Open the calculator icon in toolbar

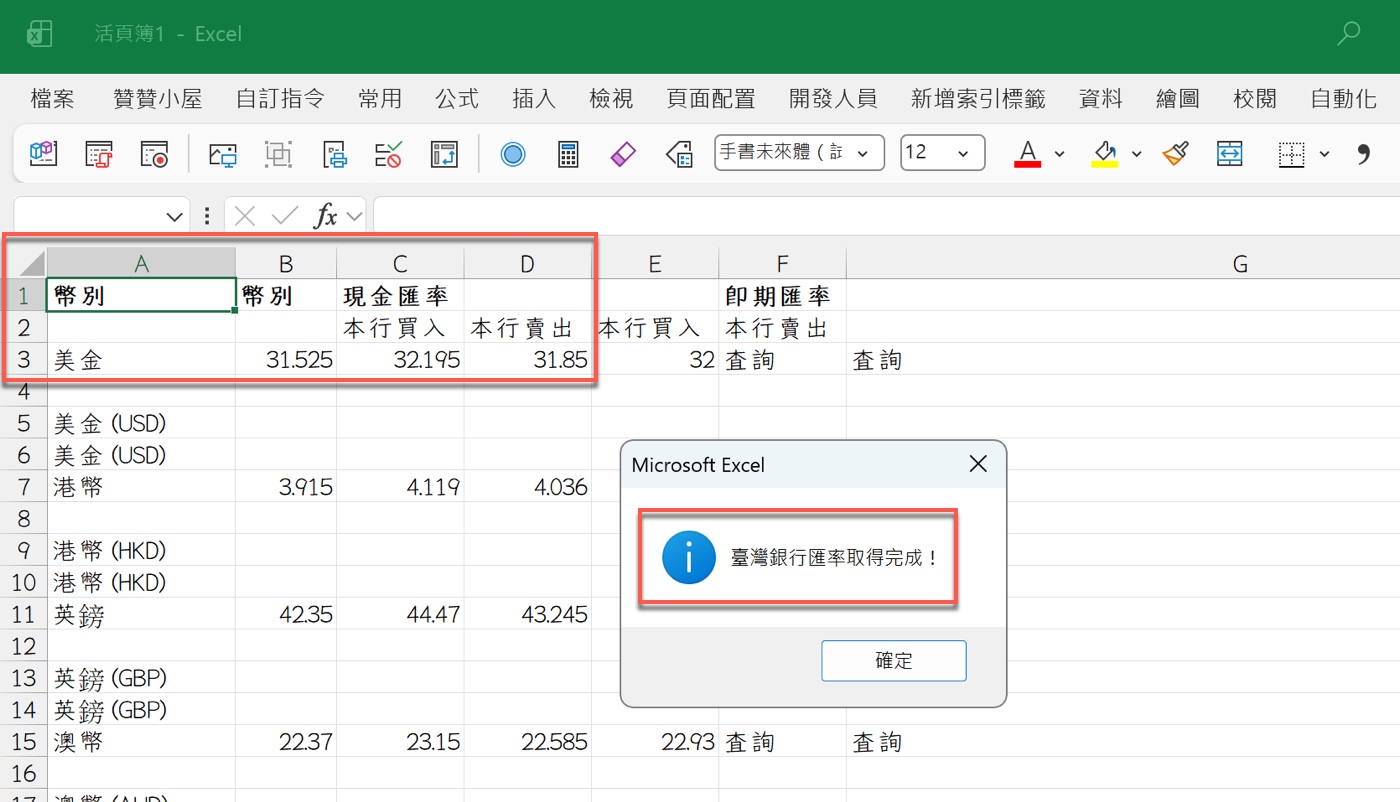[568, 153]
